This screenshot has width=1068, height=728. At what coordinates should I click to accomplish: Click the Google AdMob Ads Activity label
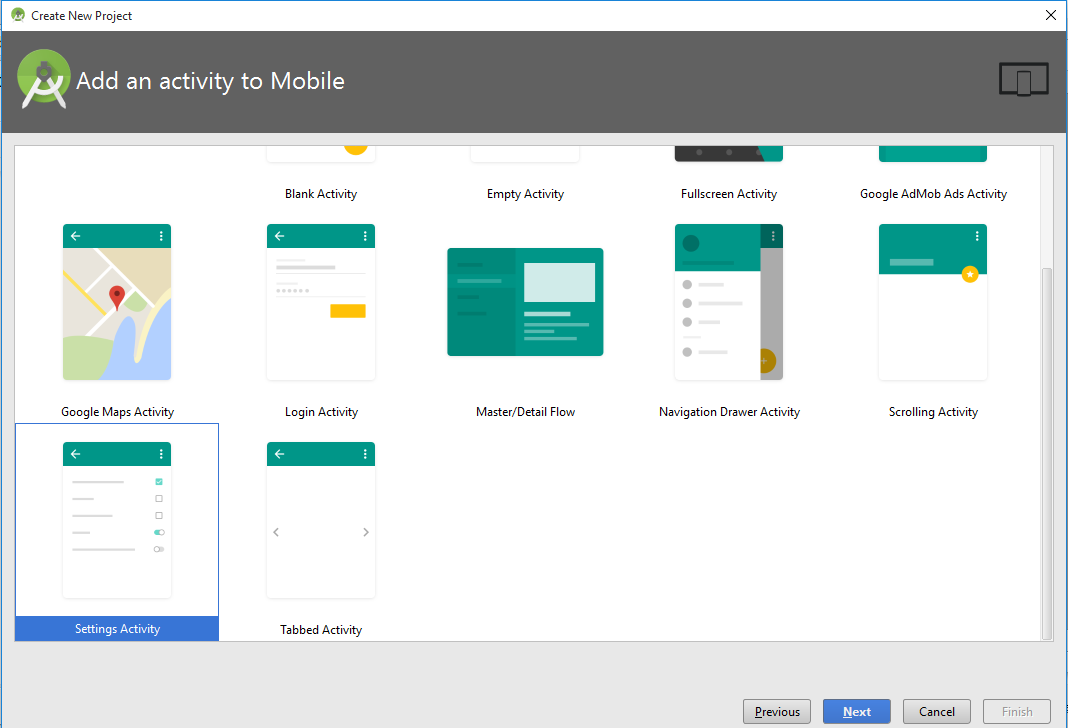(x=933, y=194)
